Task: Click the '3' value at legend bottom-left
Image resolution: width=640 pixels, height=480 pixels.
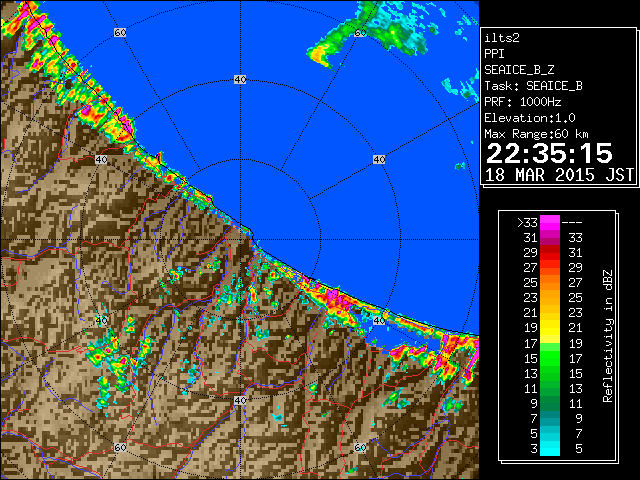Action: pyautogui.click(x=534, y=449)
